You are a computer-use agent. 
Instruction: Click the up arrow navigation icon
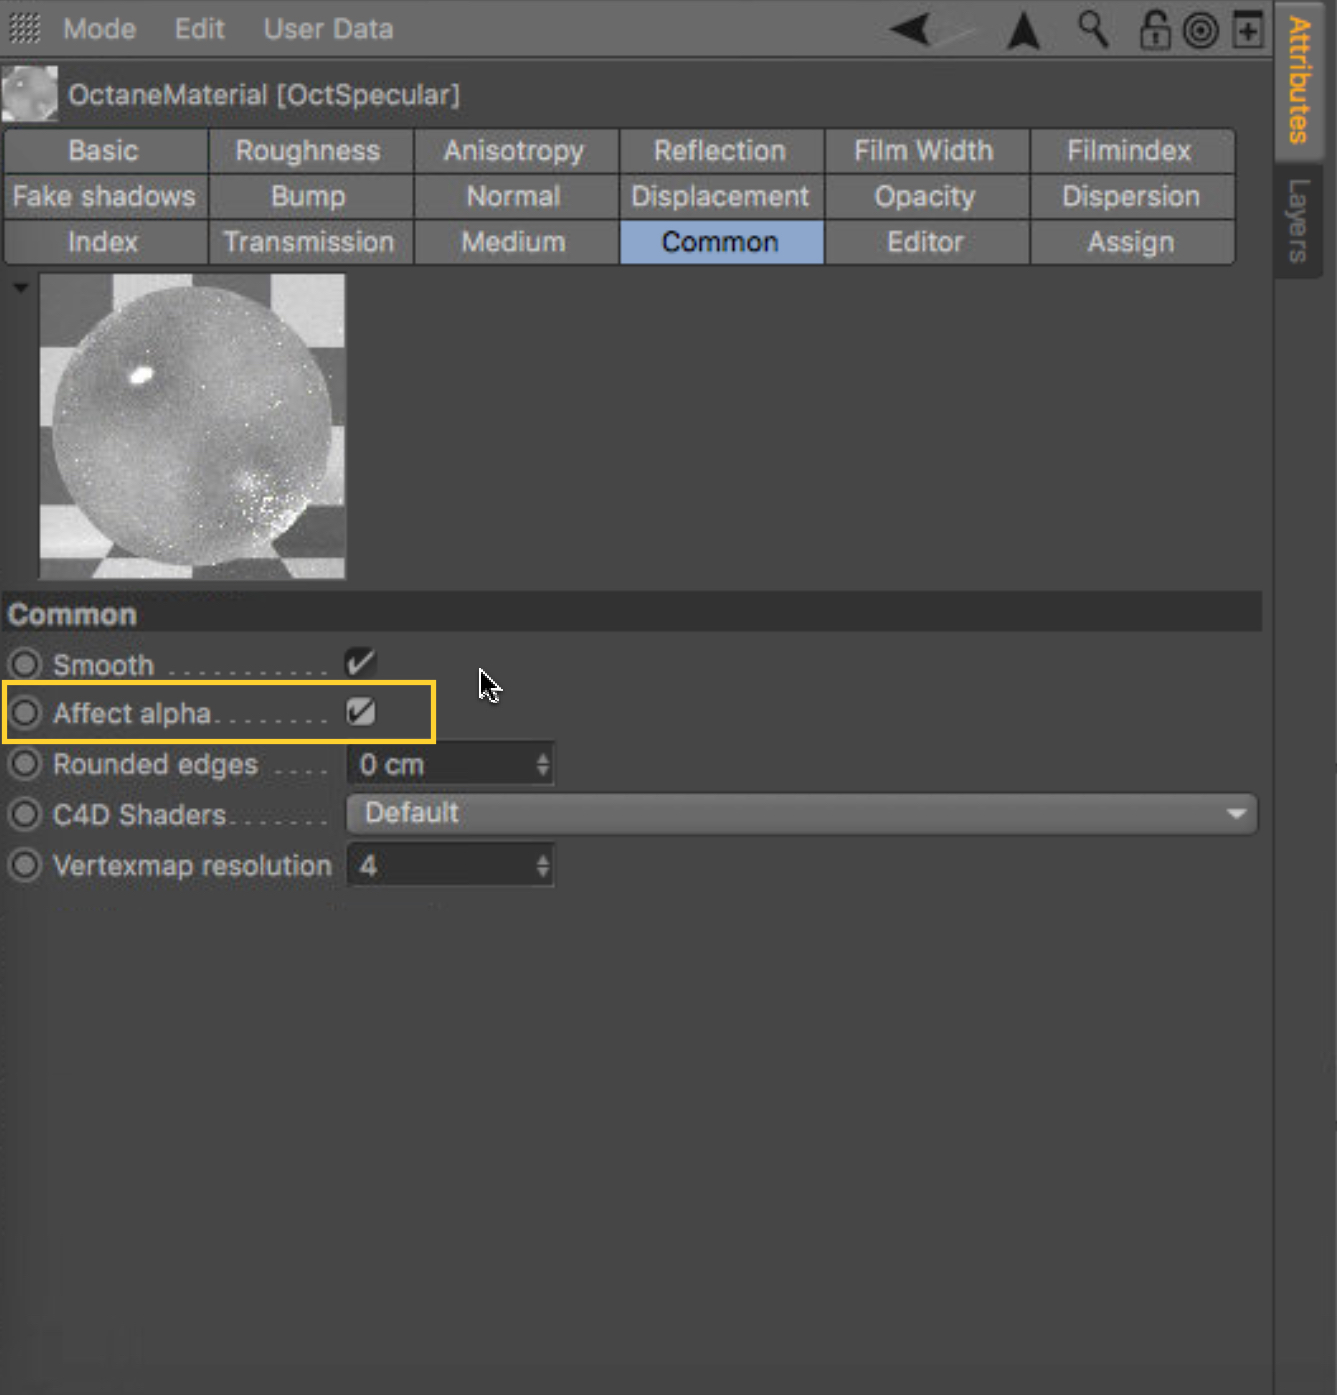(1023, 30)
